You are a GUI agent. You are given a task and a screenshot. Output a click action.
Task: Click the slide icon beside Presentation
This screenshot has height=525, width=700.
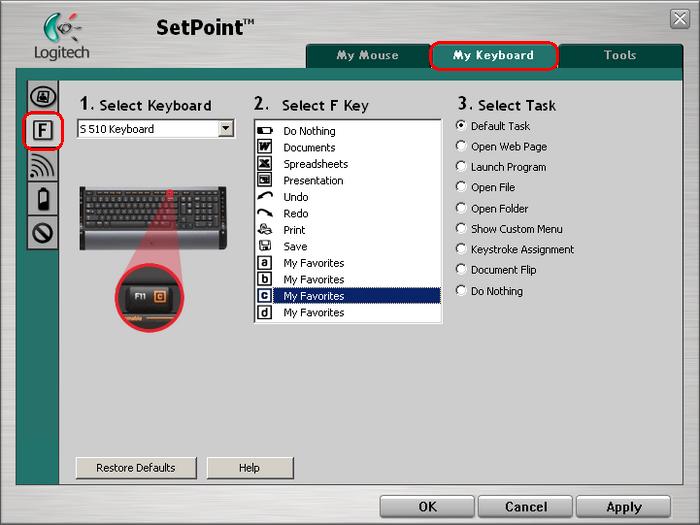[264, 179]
